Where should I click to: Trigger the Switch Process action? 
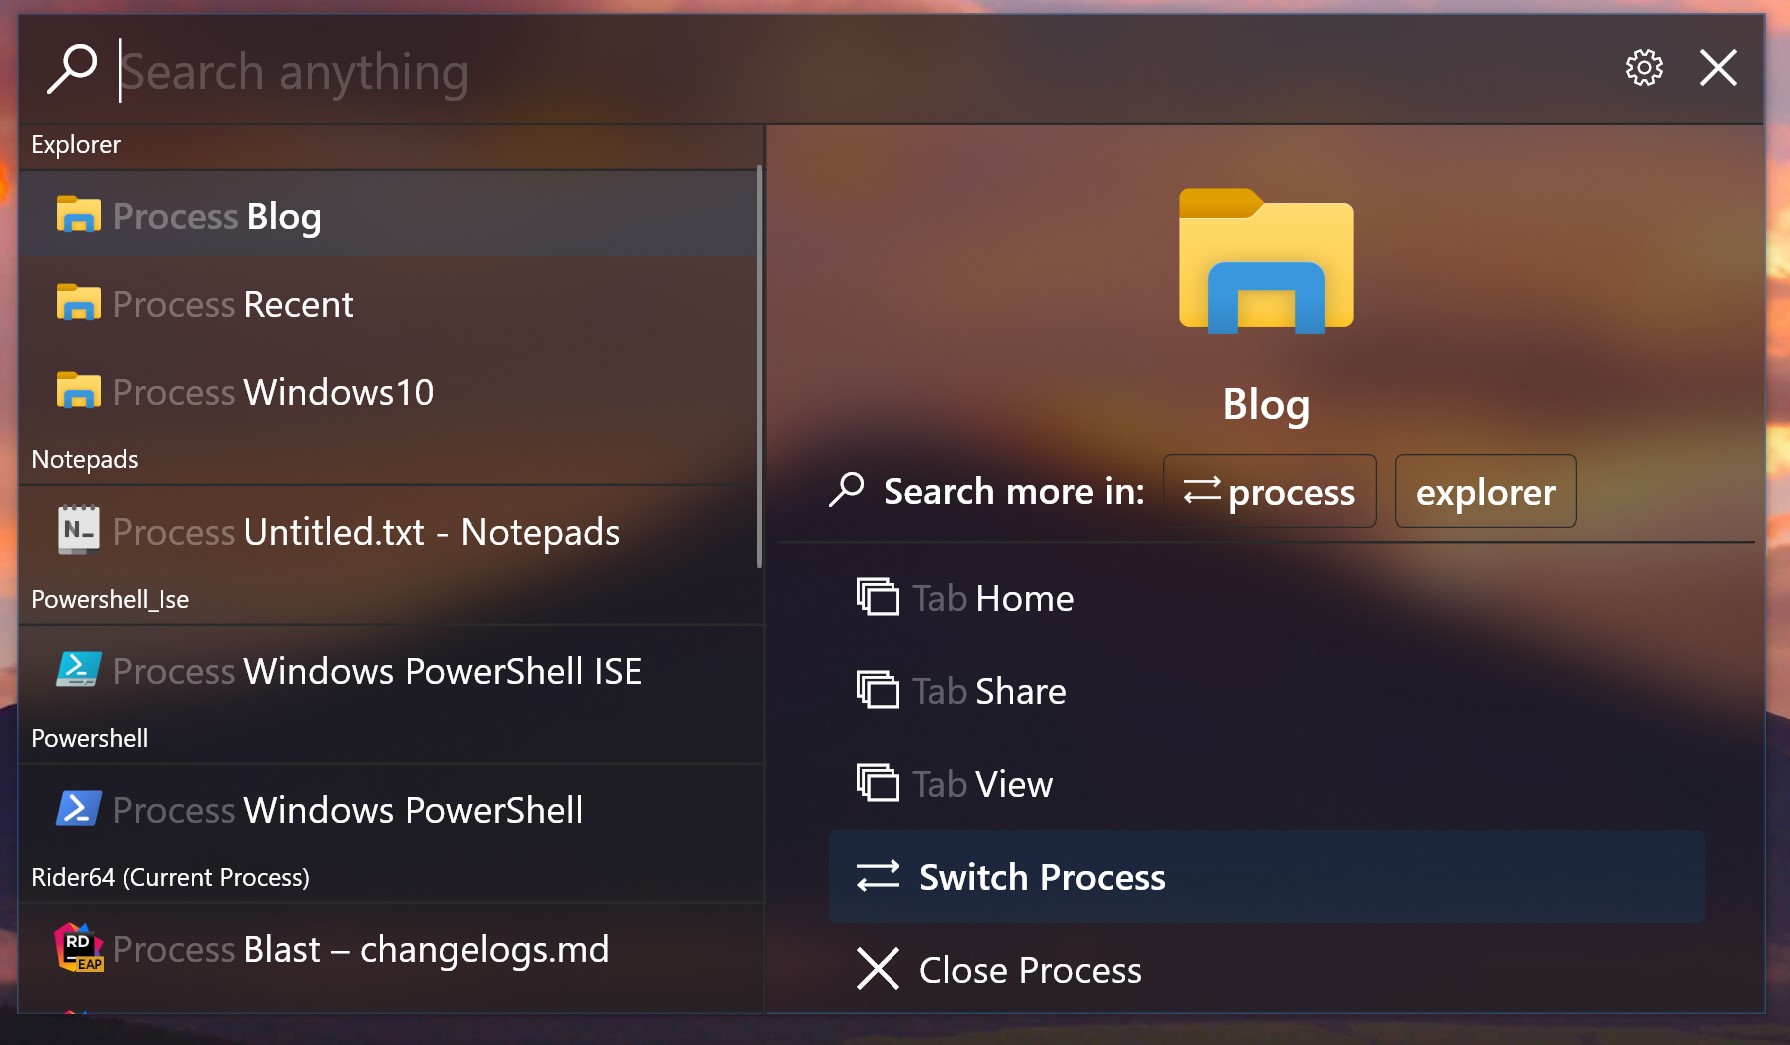(1042, 876)
